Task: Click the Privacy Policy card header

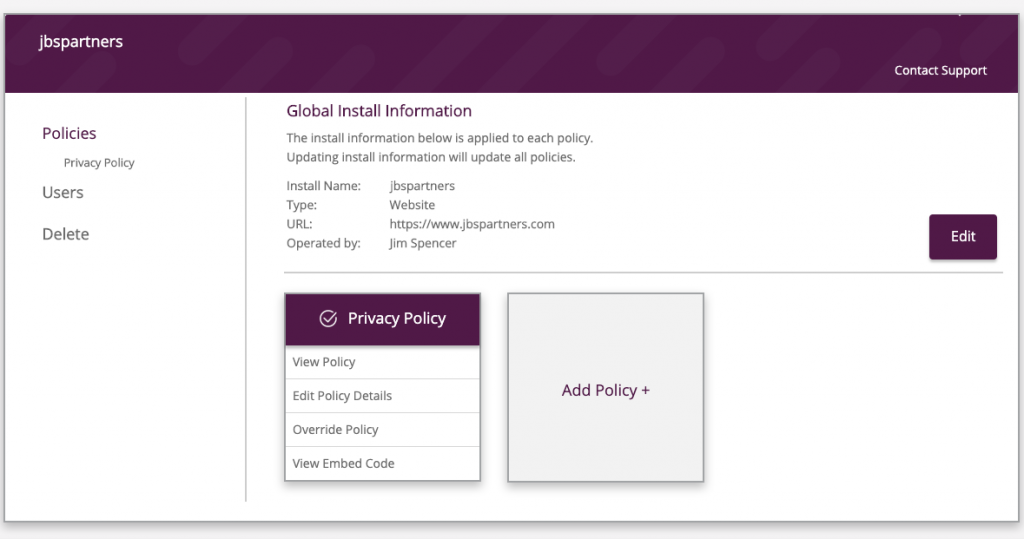Action: pos(382,319)
